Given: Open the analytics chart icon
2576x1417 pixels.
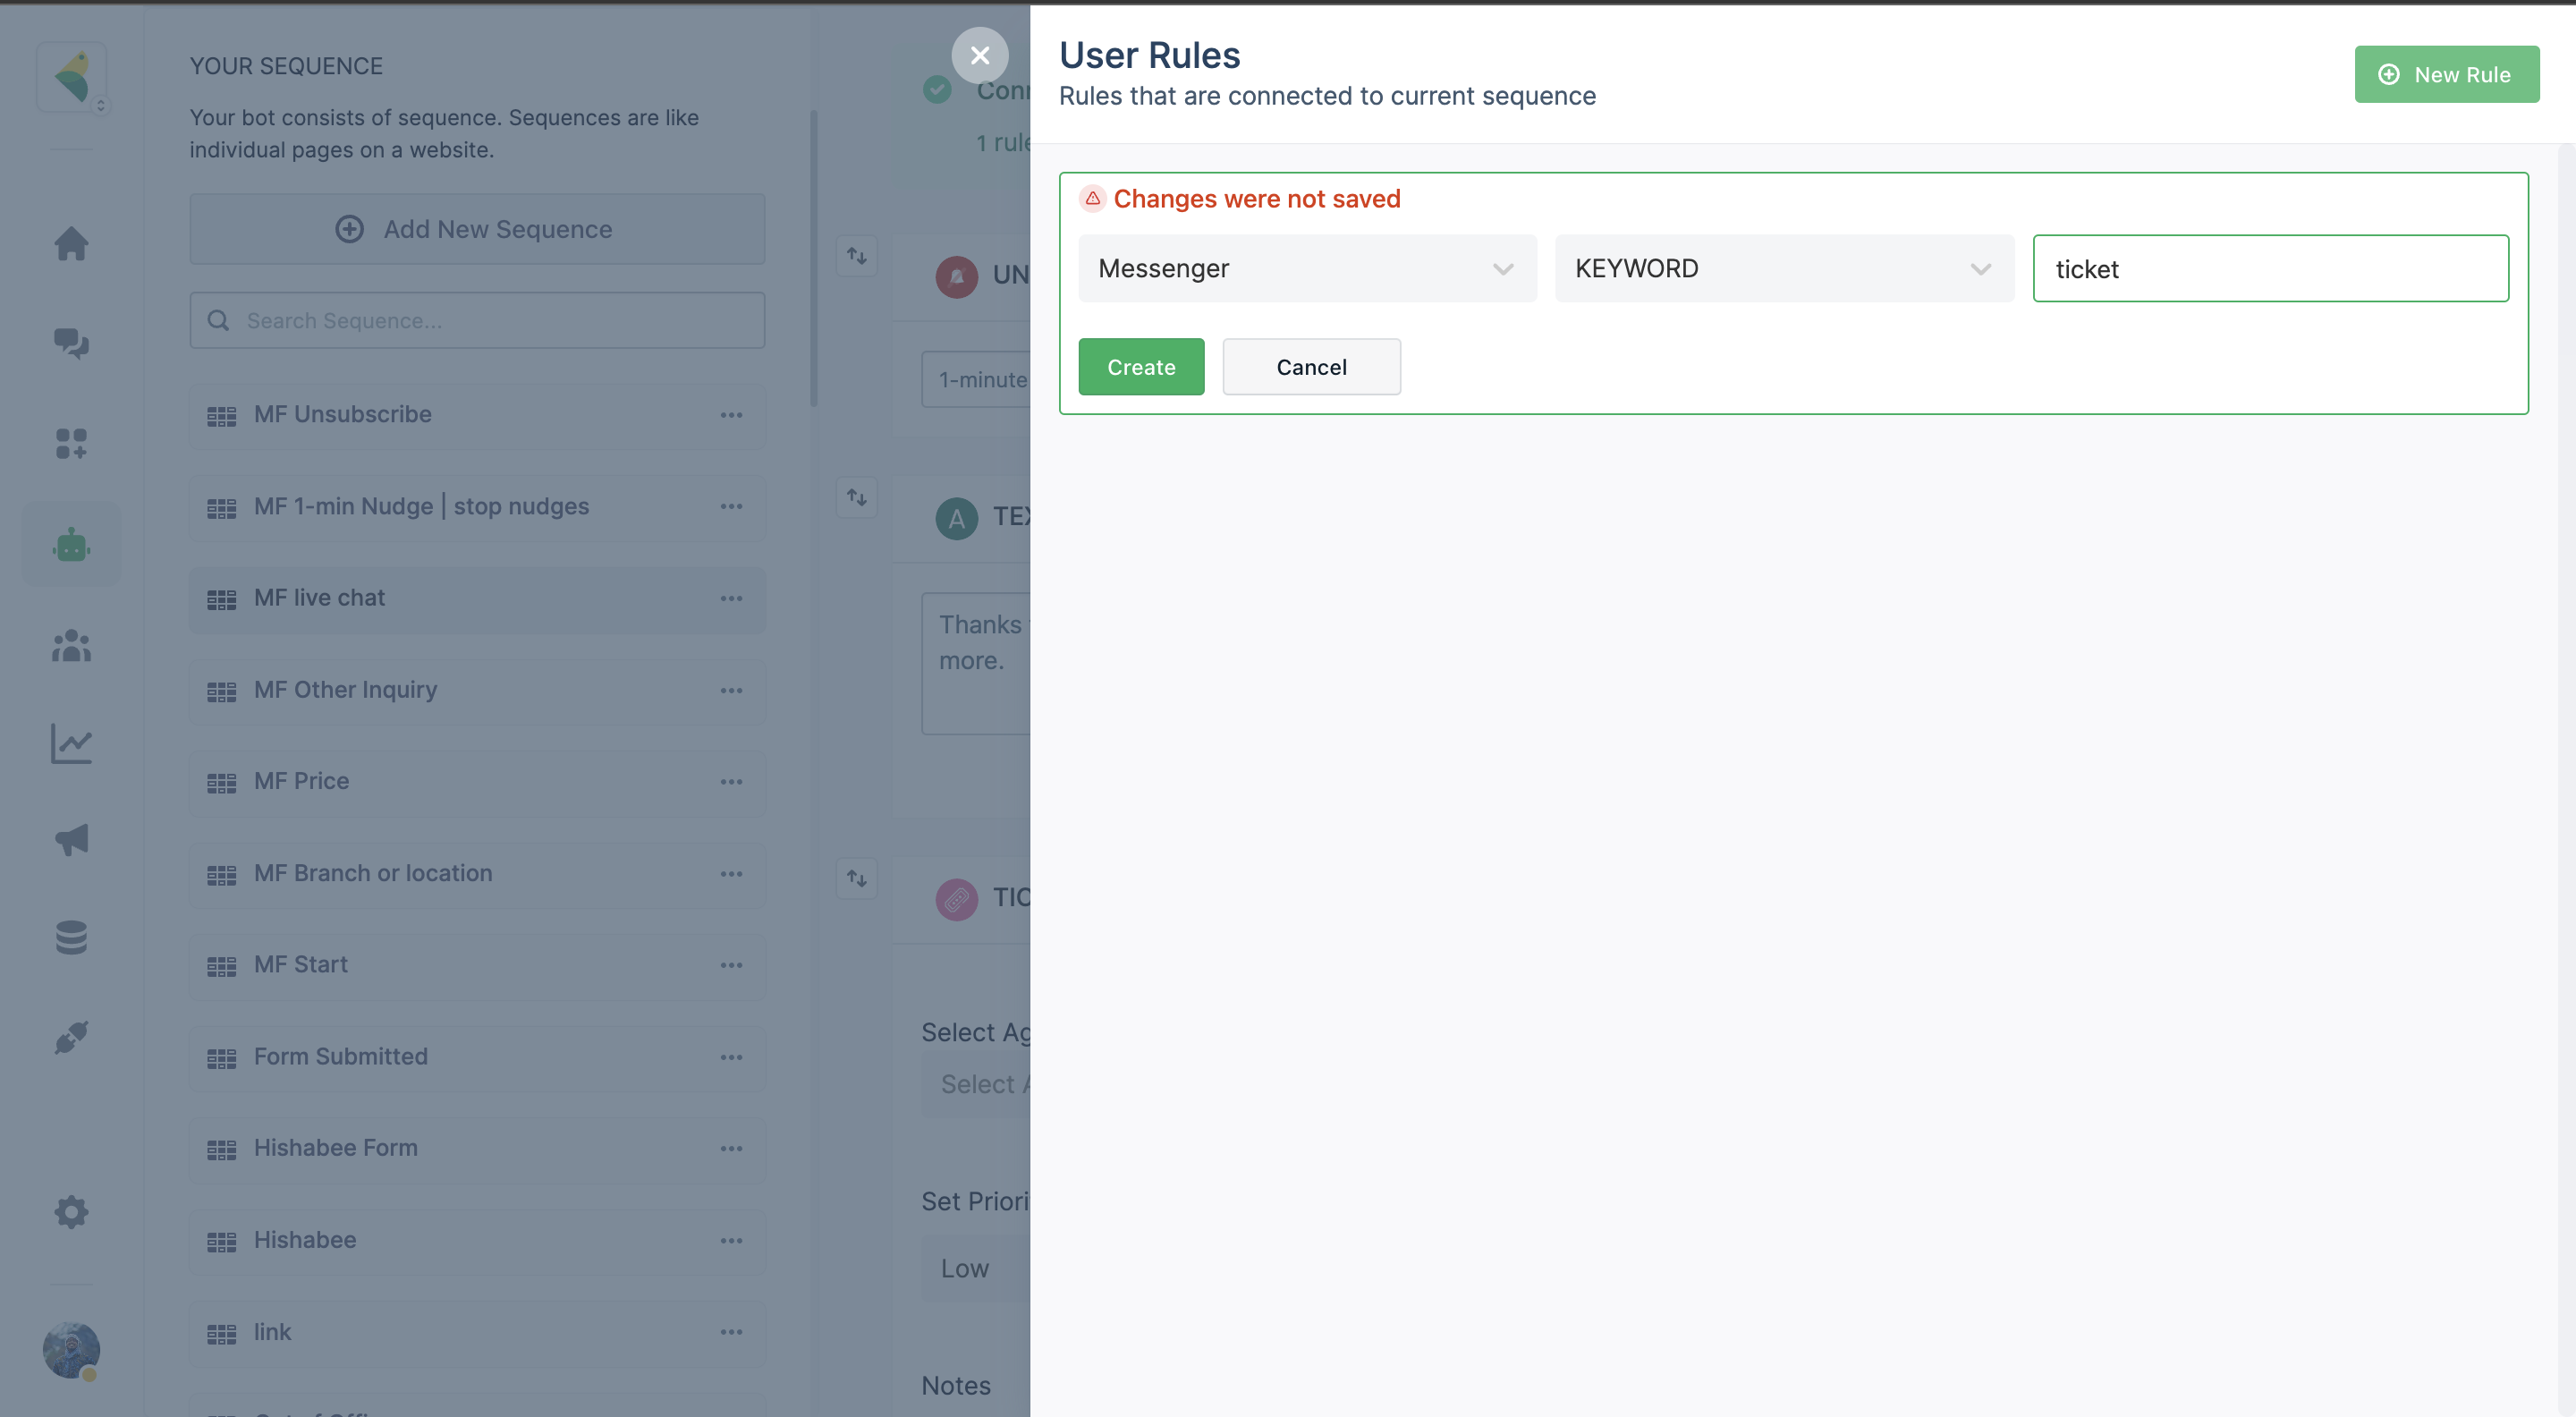Looking at the screenshot, I should tap(71, 743).
